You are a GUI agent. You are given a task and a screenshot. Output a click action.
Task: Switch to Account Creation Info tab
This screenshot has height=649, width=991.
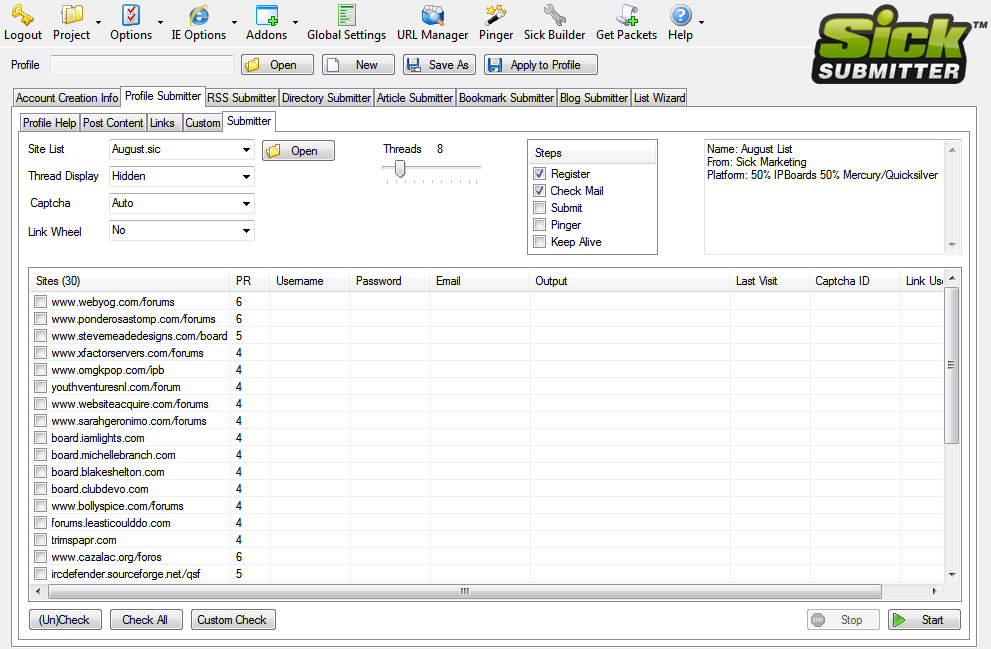tap(67, 98)
